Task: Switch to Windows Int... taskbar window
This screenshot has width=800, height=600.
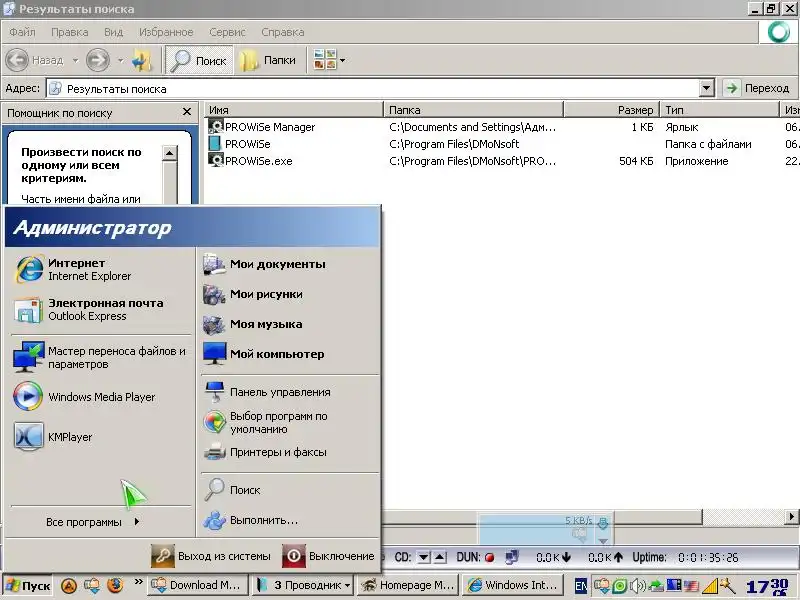Action: point(513,585)
